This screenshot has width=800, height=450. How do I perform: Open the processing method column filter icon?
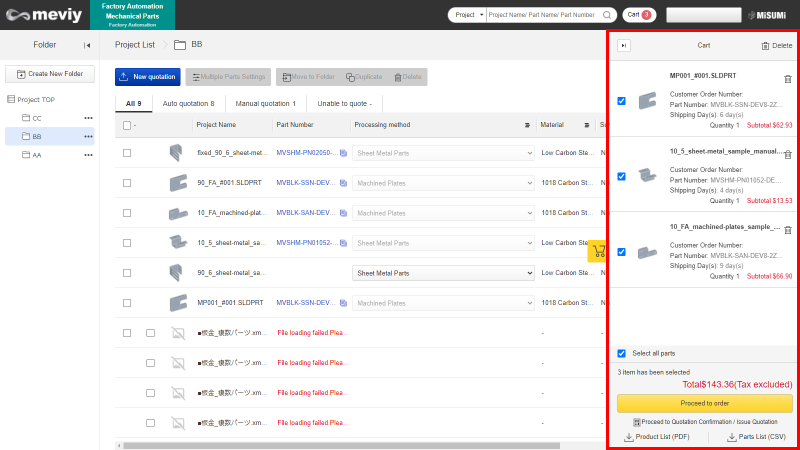point(527,125)
